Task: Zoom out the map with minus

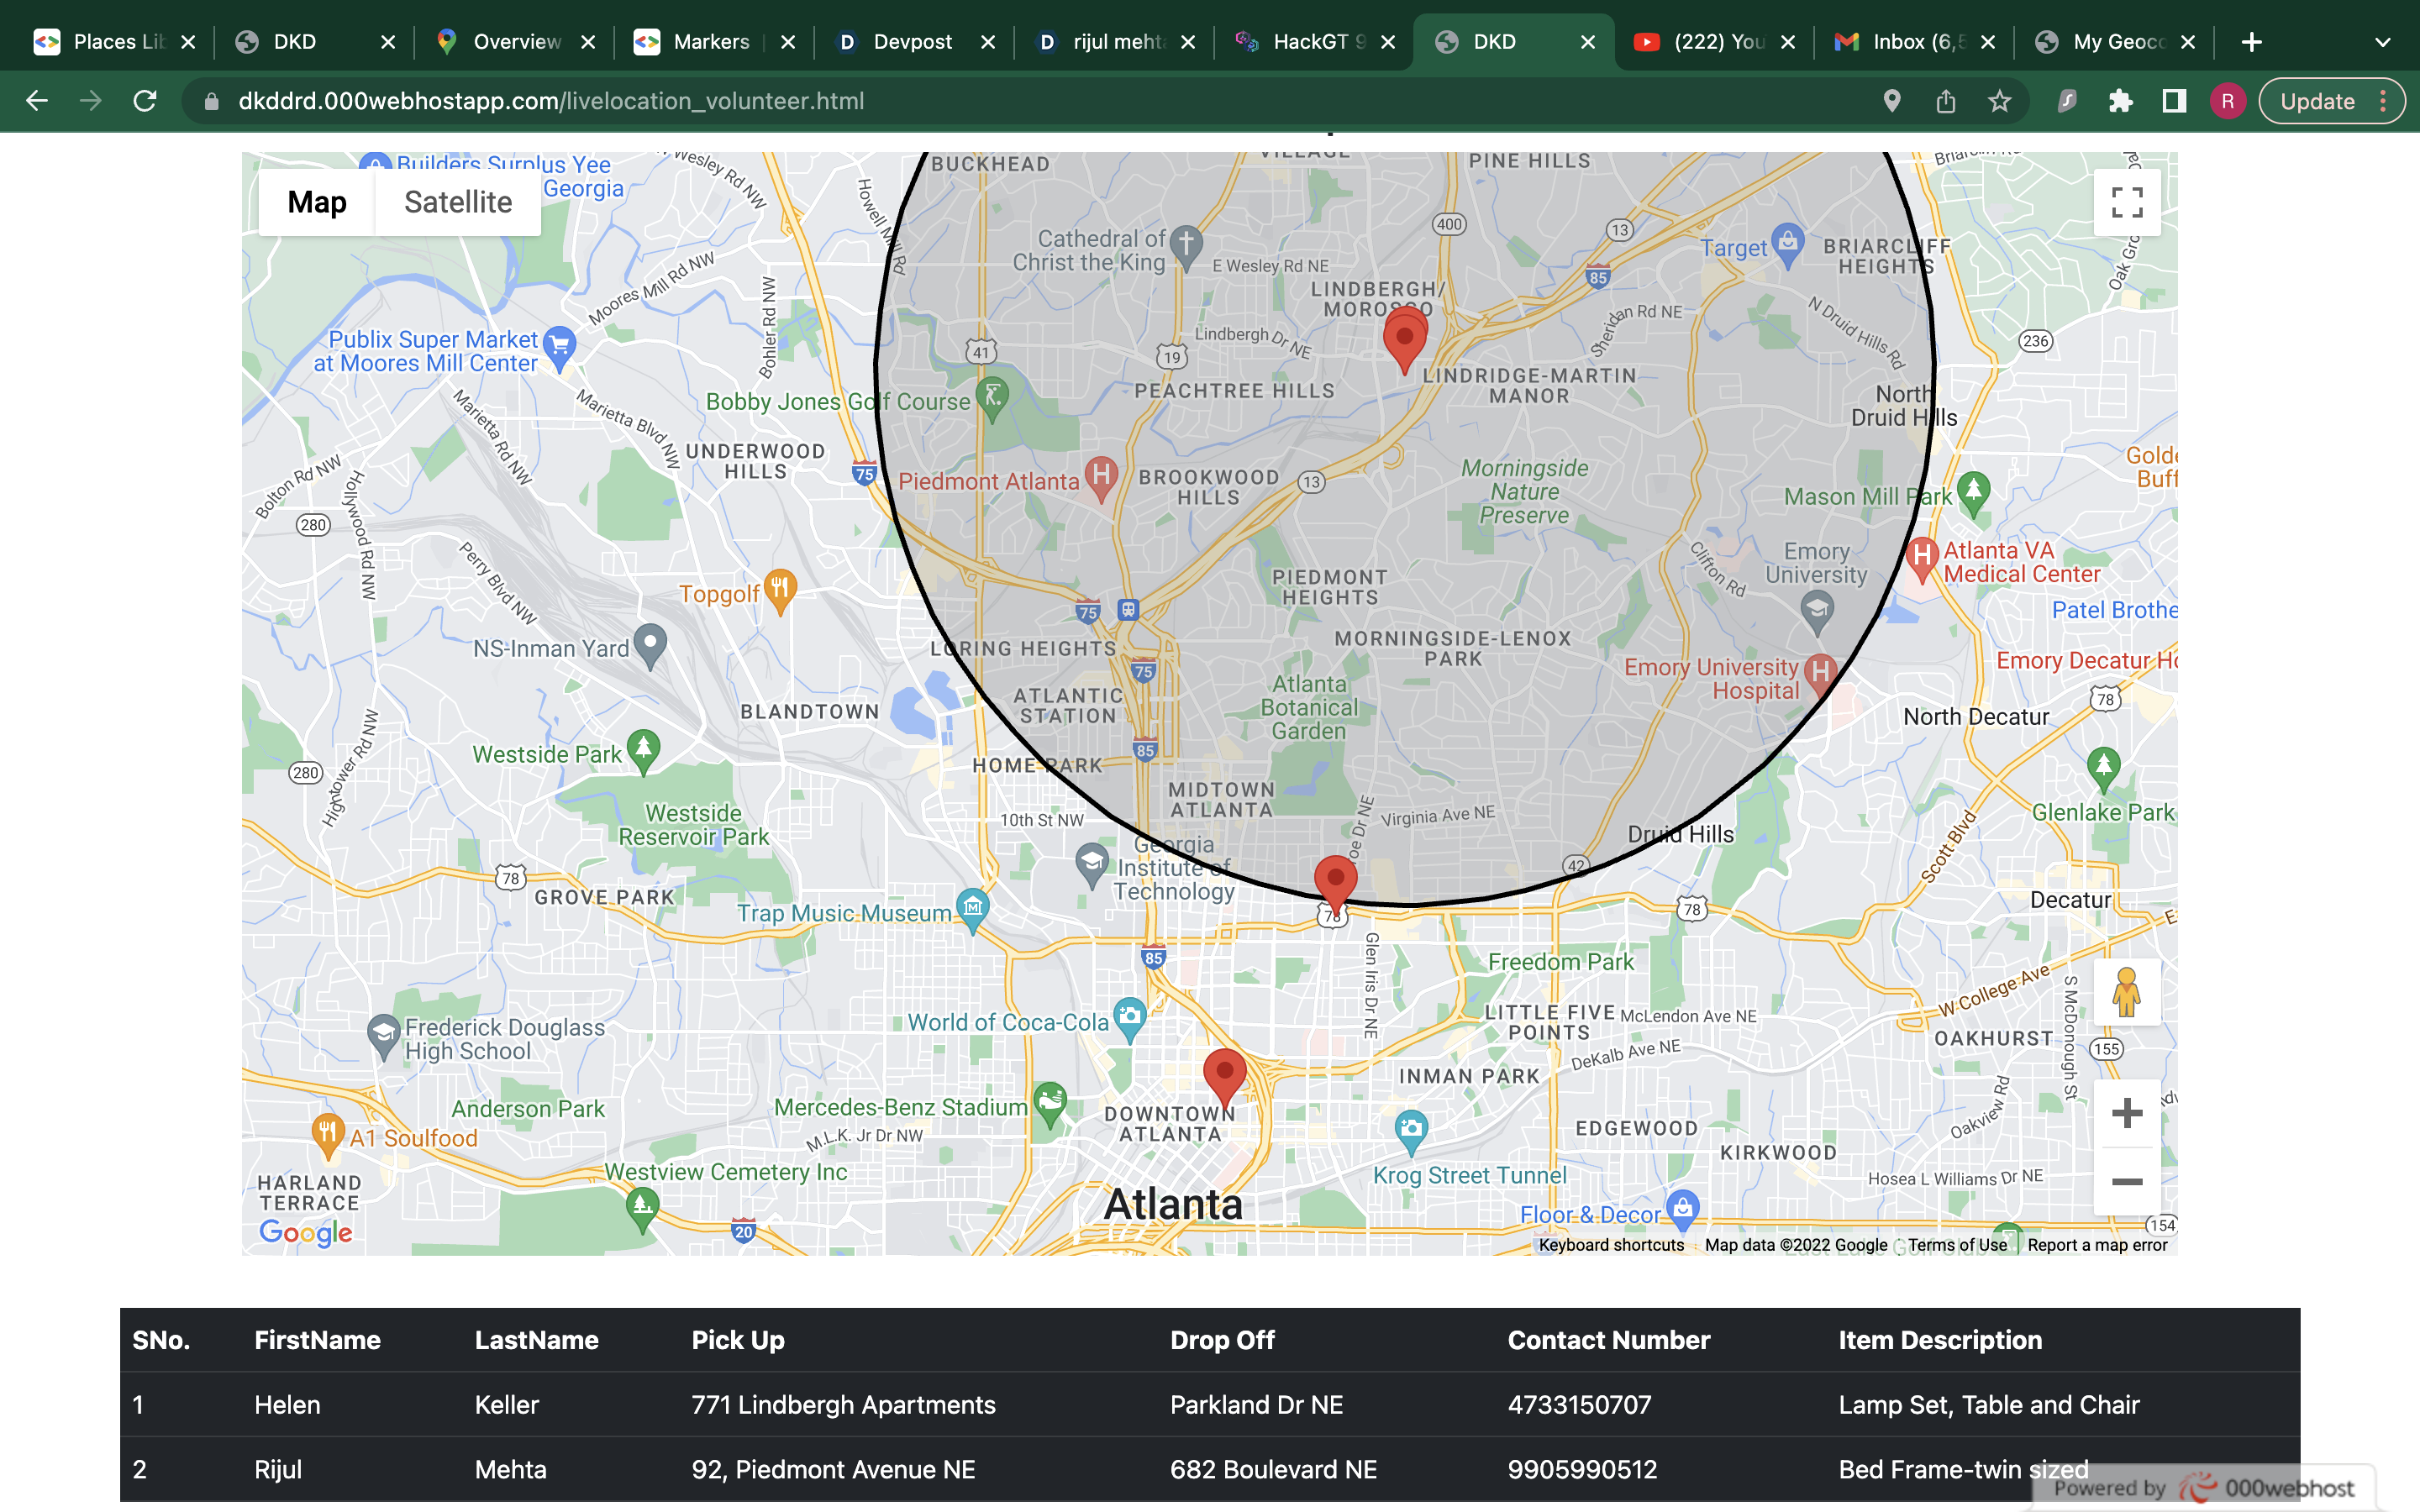Action: (2126, 1182)
